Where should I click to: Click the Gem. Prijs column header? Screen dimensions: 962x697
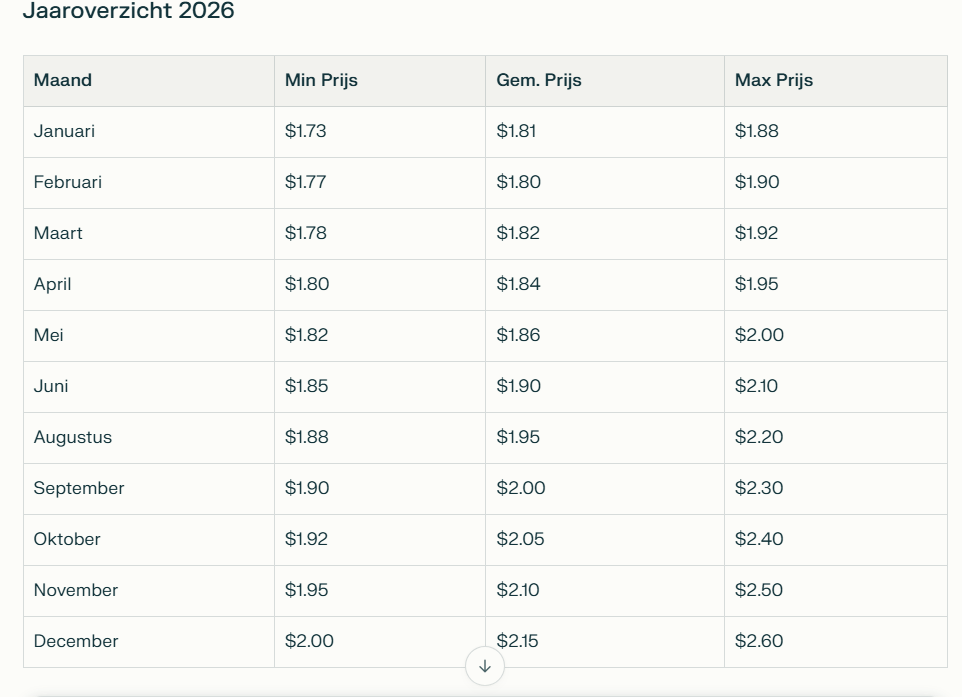538,80
